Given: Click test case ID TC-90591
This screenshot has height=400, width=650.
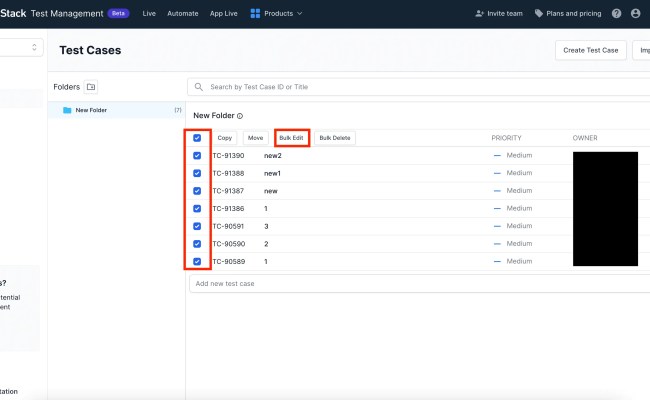Looking at the screenshot, I should click(228, 226).
